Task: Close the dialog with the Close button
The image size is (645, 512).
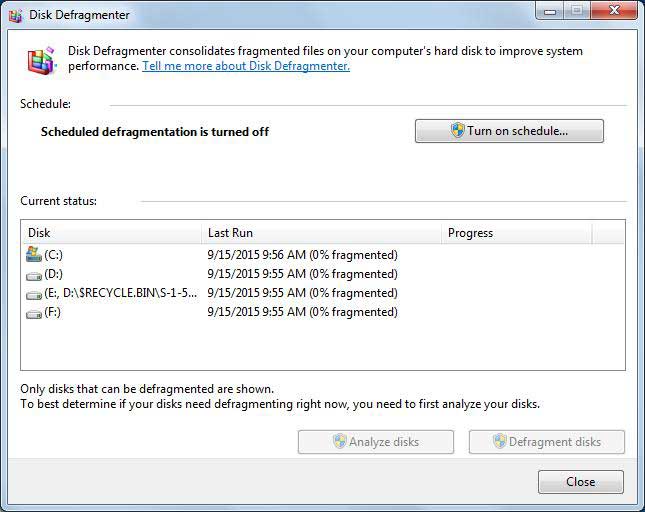Action: pyautogui.click(x=580, y=482)
